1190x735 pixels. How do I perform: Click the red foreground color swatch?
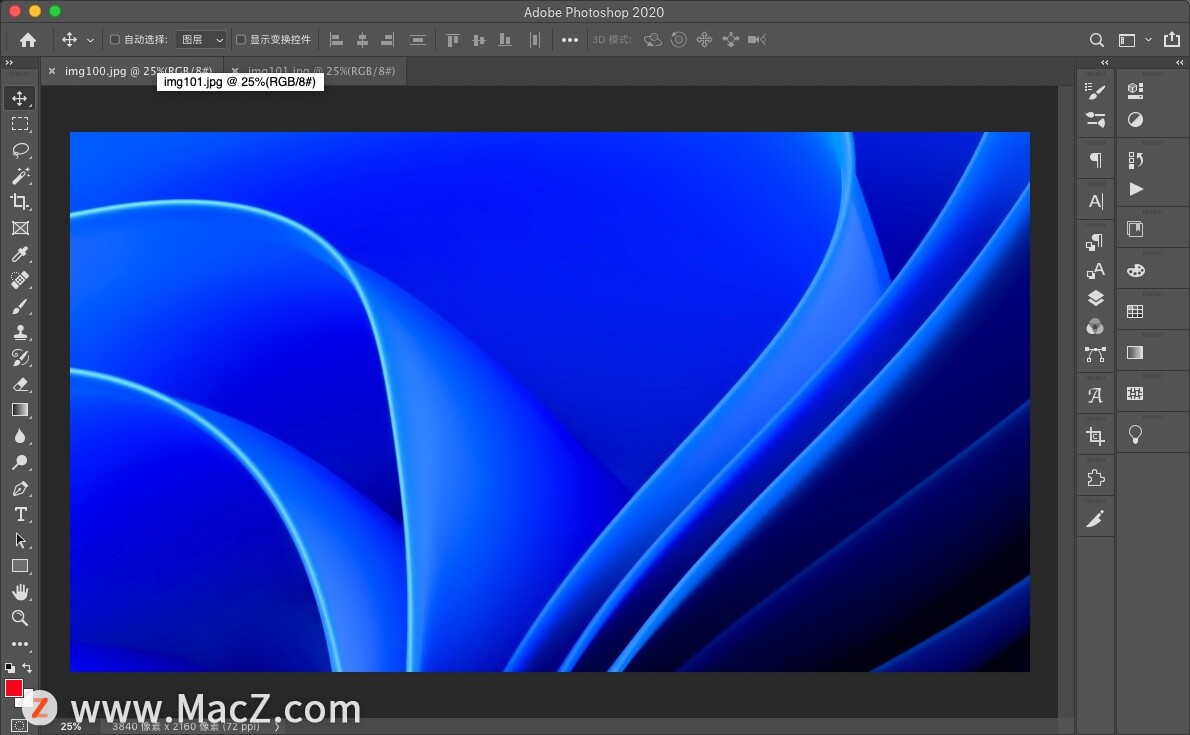(14, 688)
